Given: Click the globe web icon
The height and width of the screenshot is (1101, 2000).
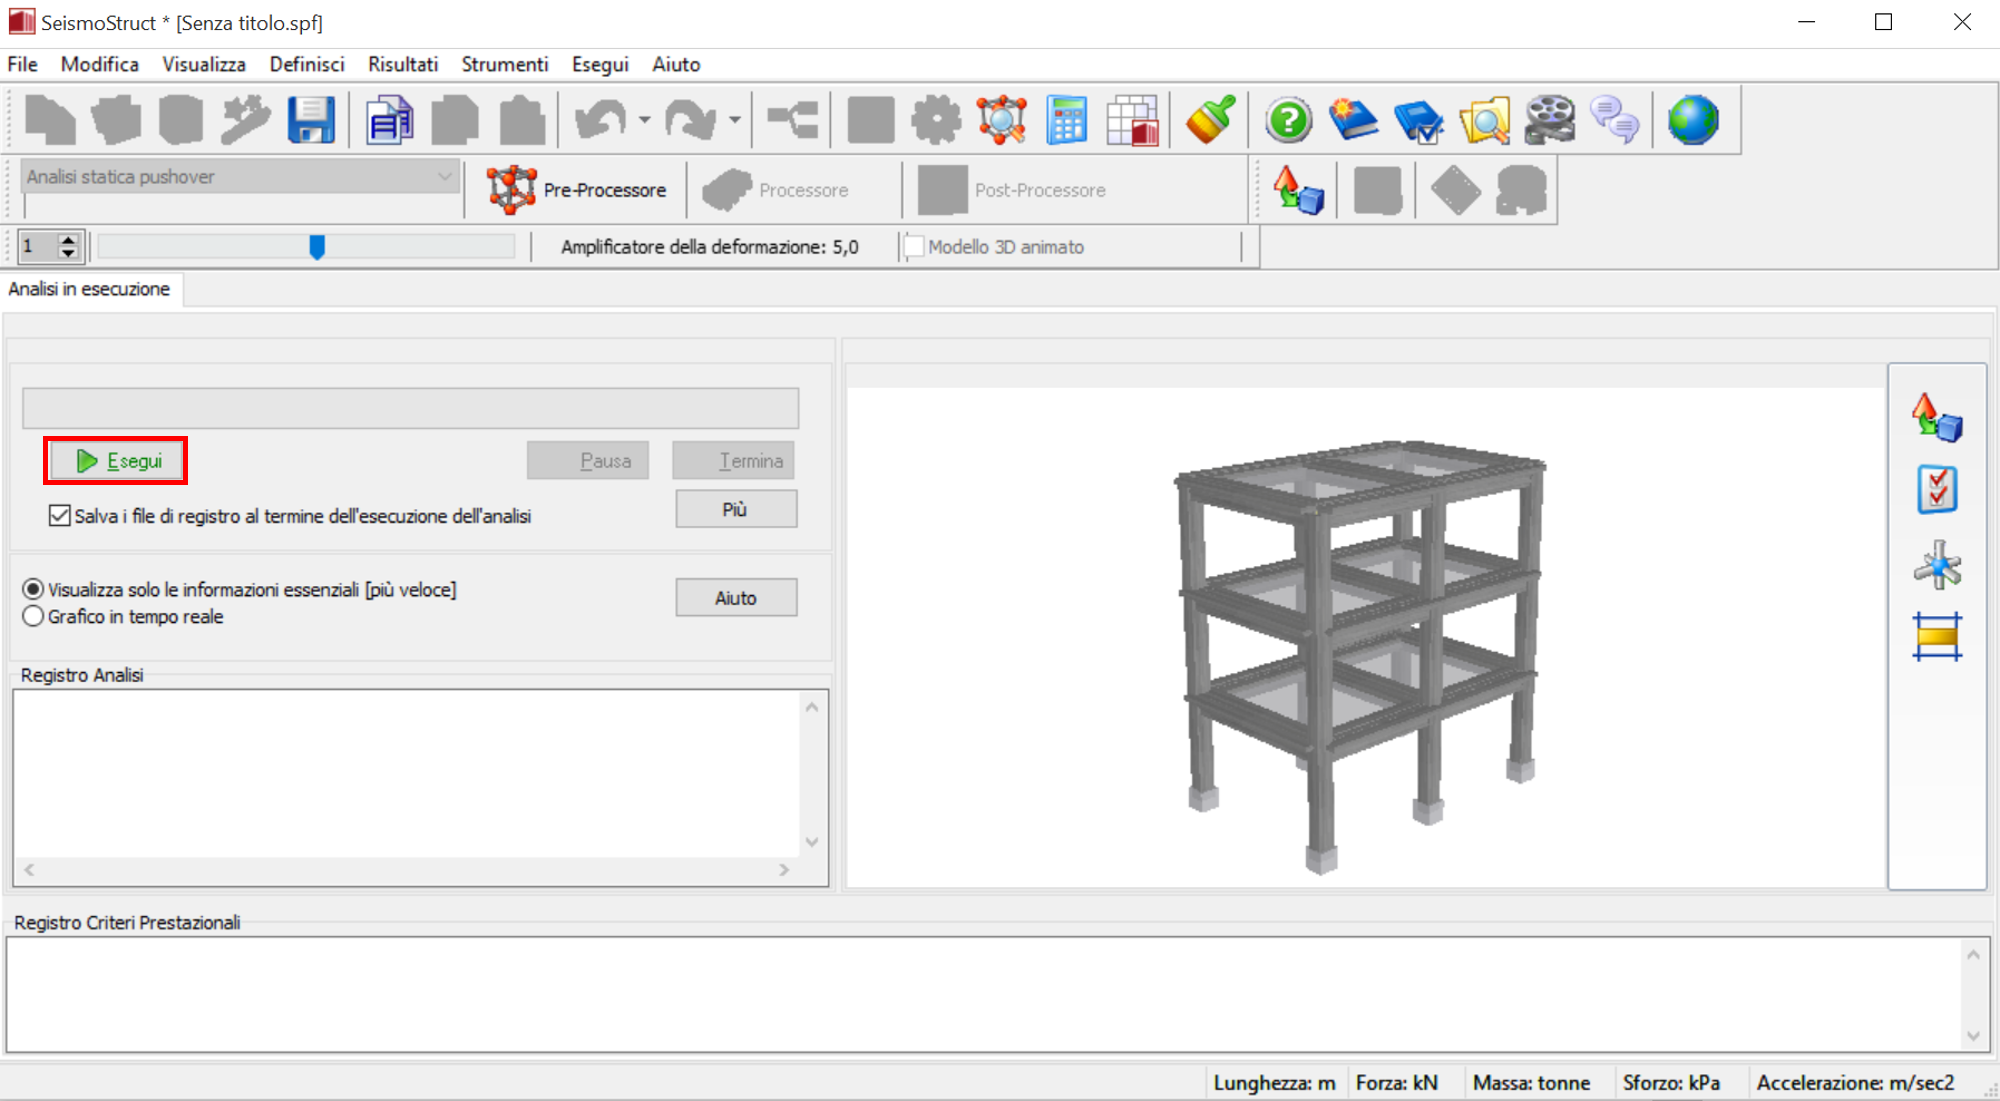Looking at the screenshot, I should [1692, 120].
